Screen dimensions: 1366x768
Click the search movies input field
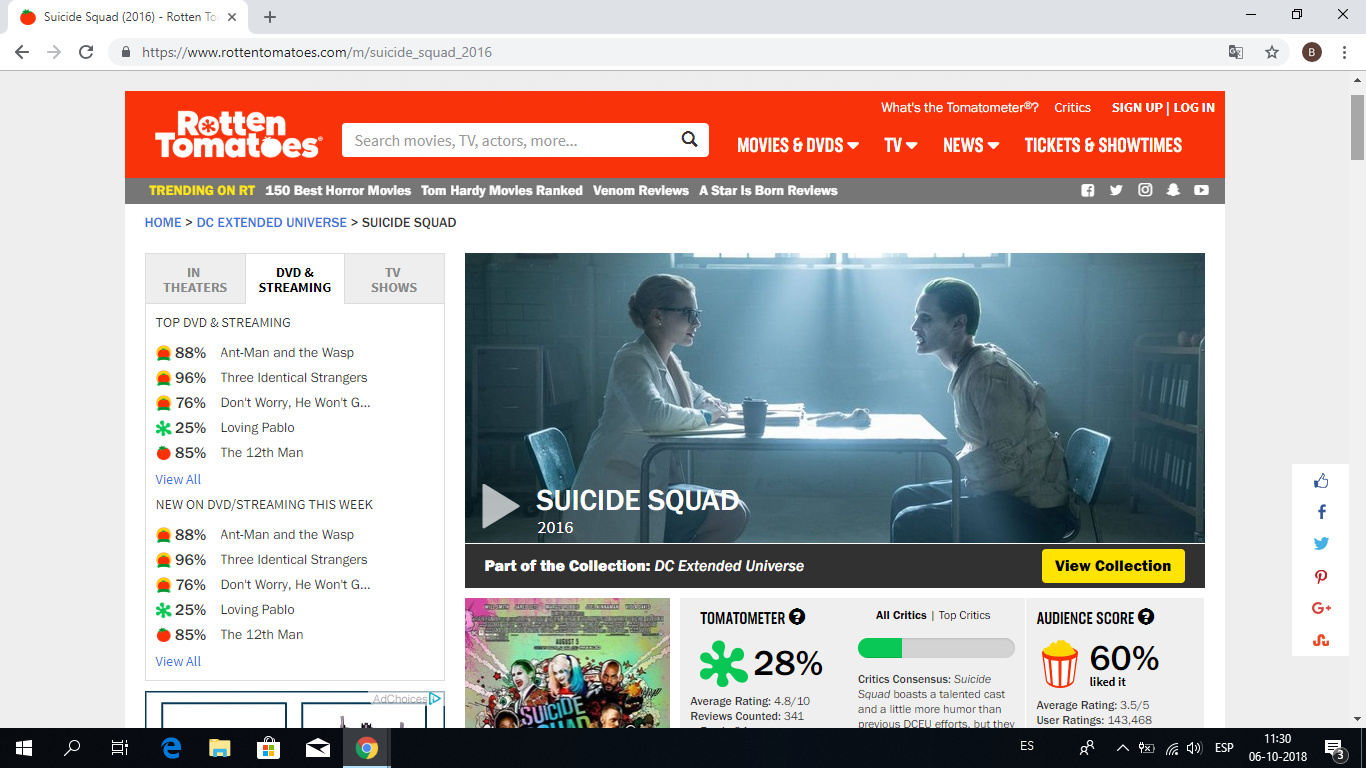click(510, 140)
